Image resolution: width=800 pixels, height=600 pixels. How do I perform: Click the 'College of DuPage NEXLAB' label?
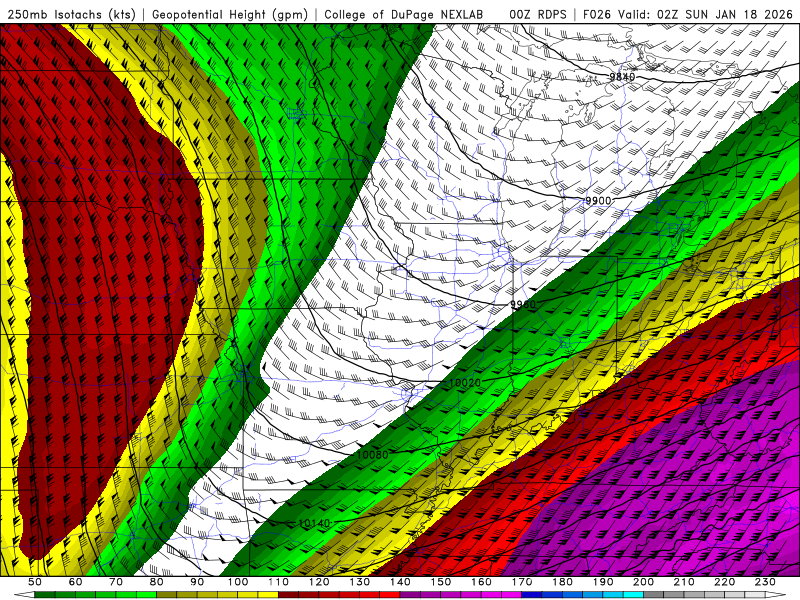(404, 15)
